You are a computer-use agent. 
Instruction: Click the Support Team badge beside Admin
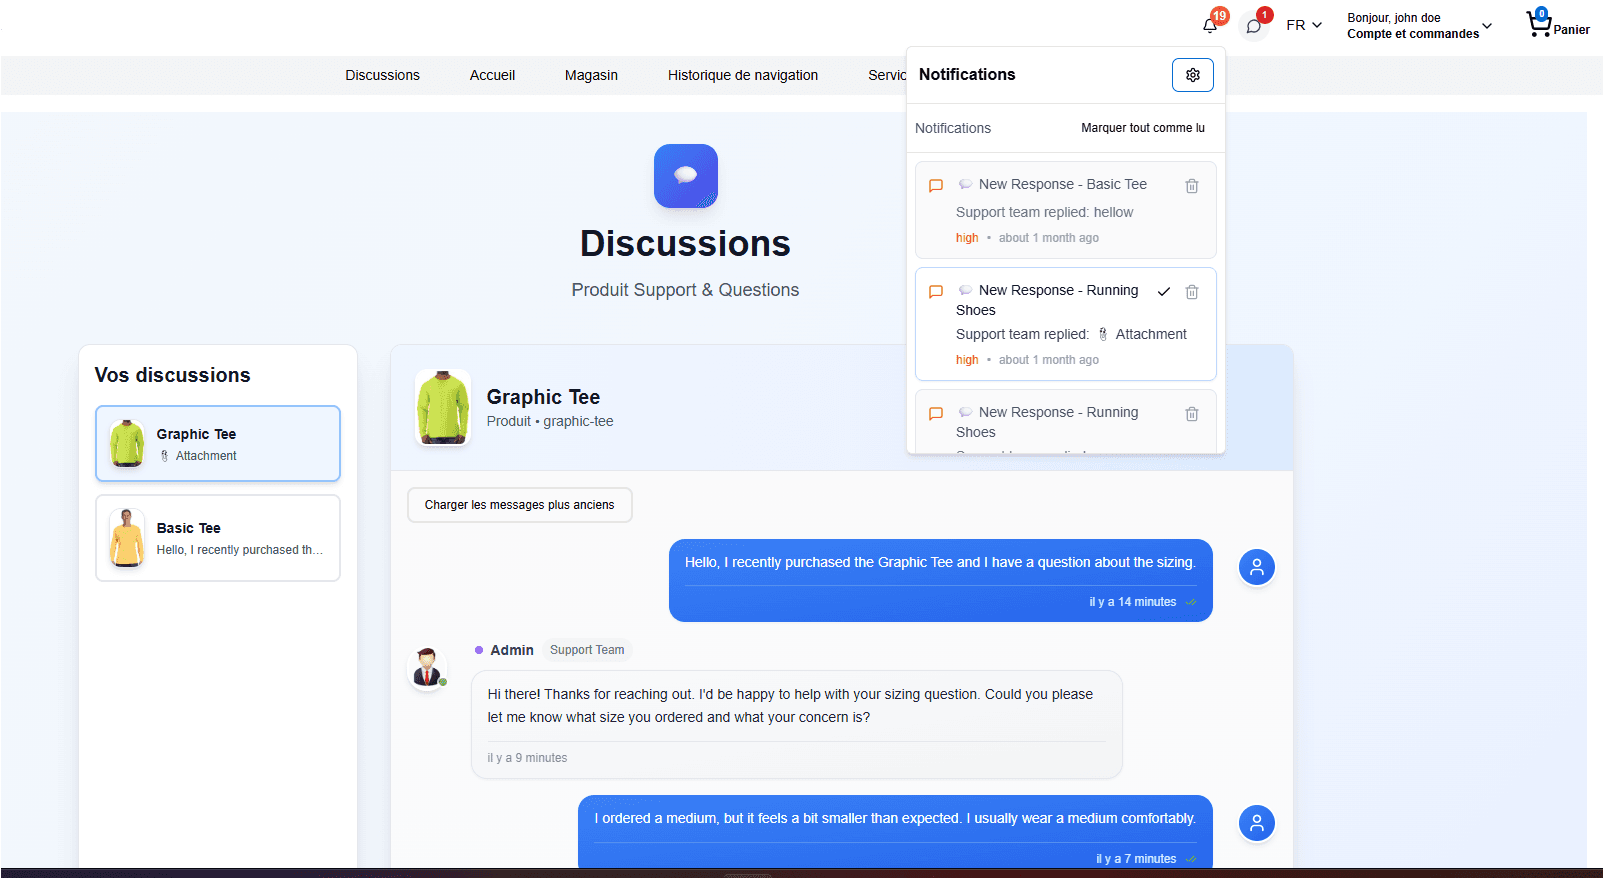587,650
